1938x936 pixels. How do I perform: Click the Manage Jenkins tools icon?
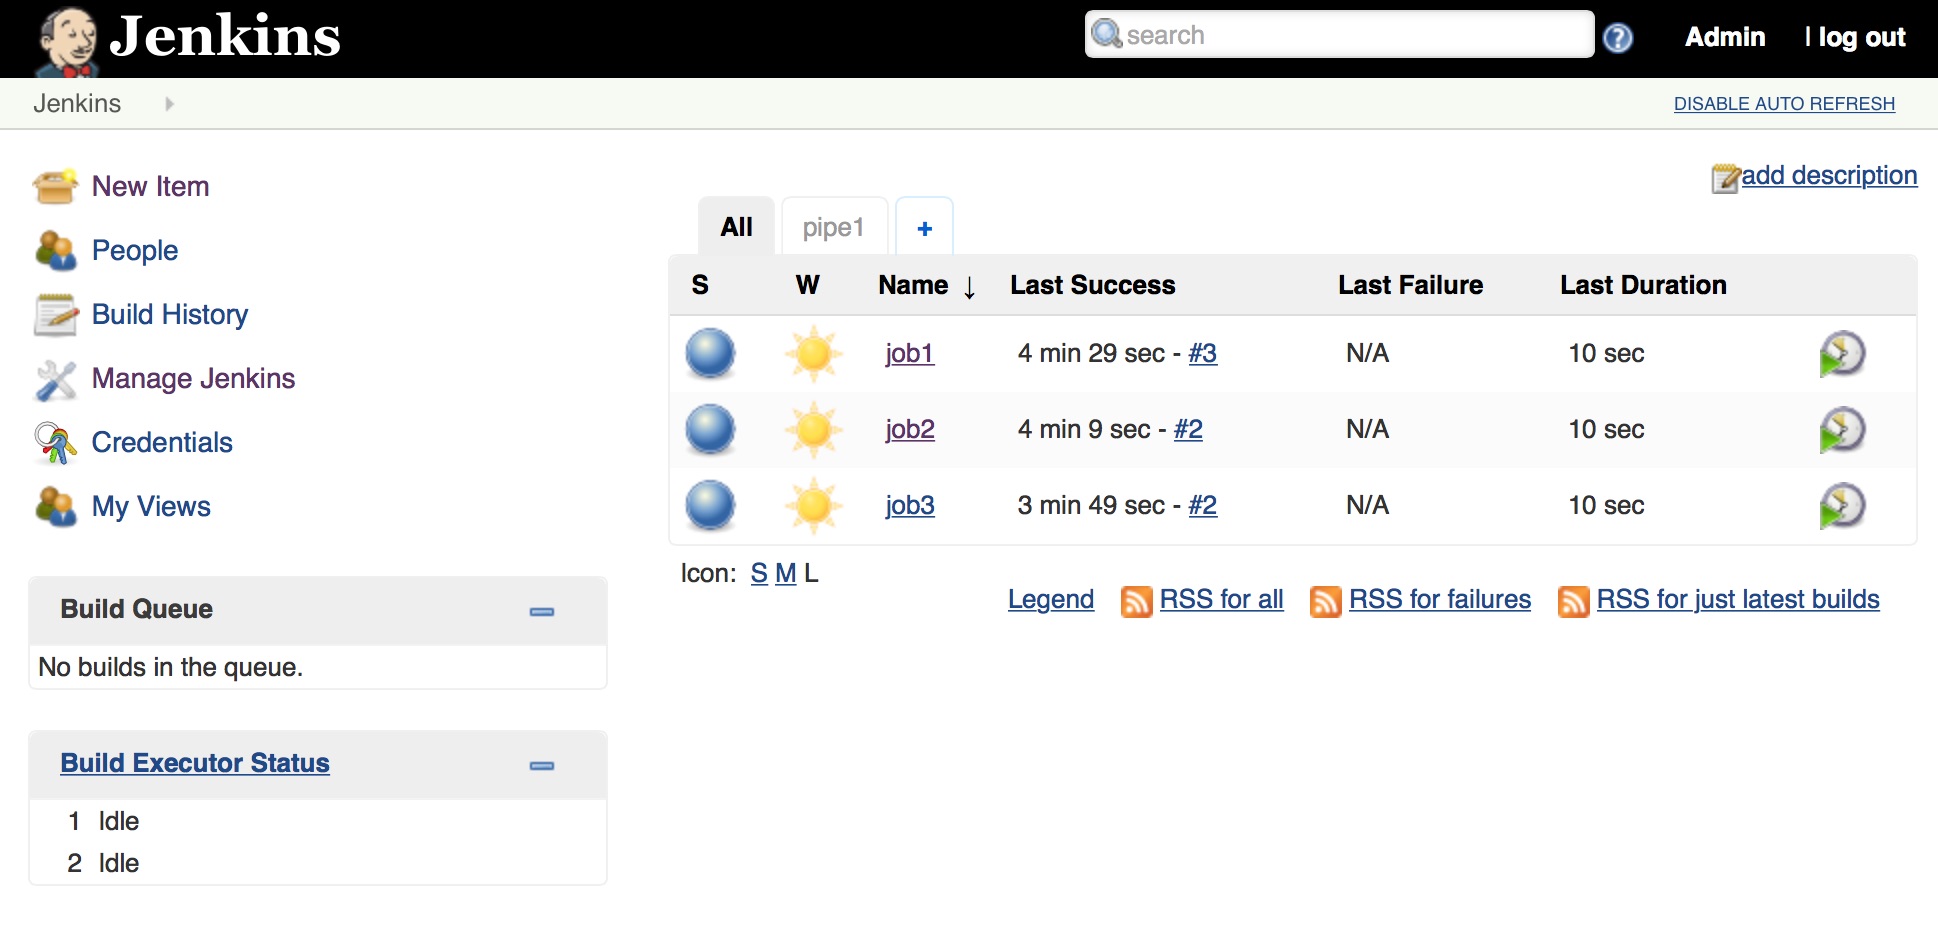click(x=55, y=379)
